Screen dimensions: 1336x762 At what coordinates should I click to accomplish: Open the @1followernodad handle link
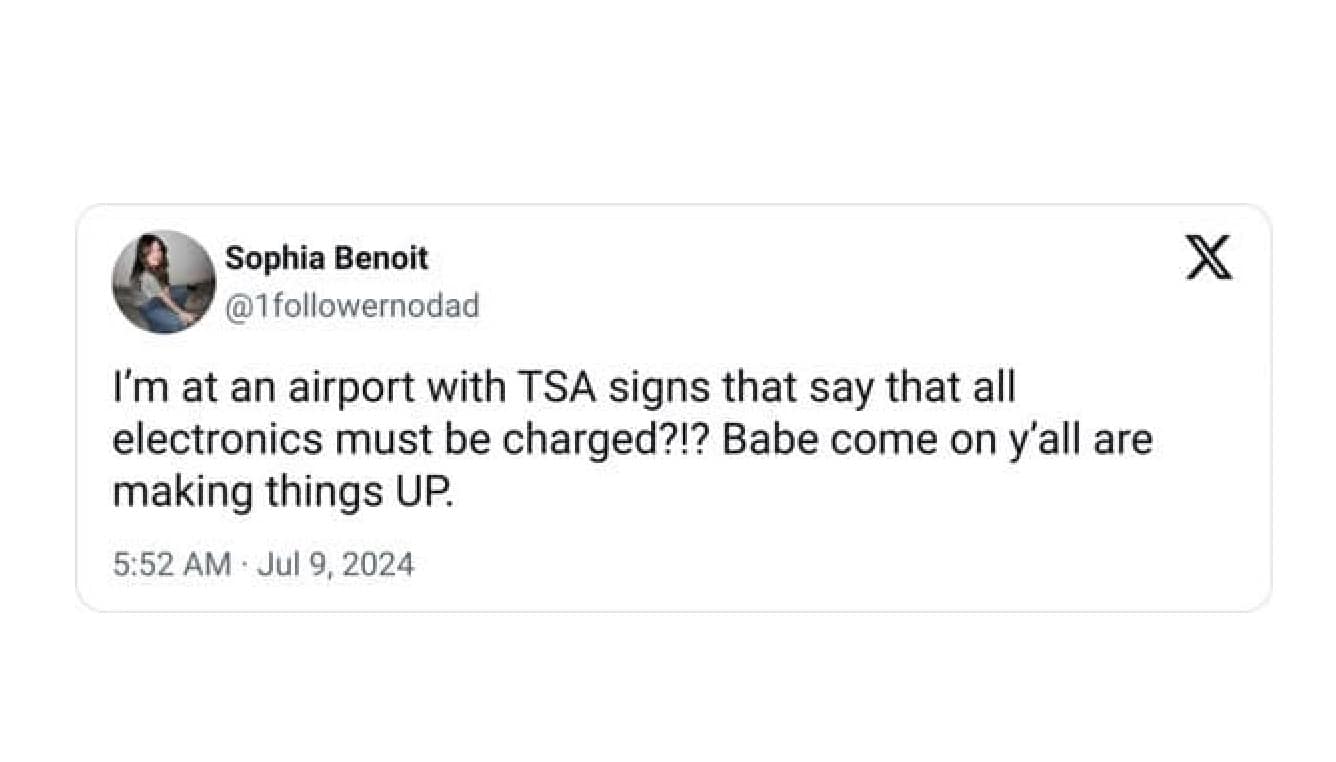point(352,305)
